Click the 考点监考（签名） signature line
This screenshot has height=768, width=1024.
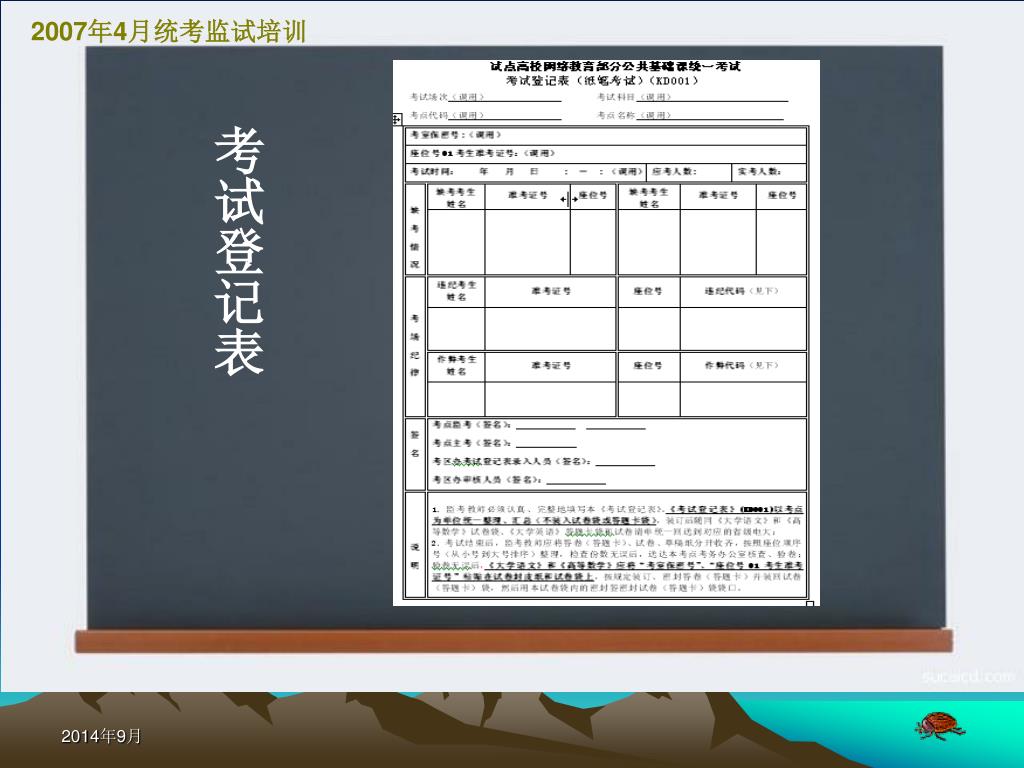539,425
